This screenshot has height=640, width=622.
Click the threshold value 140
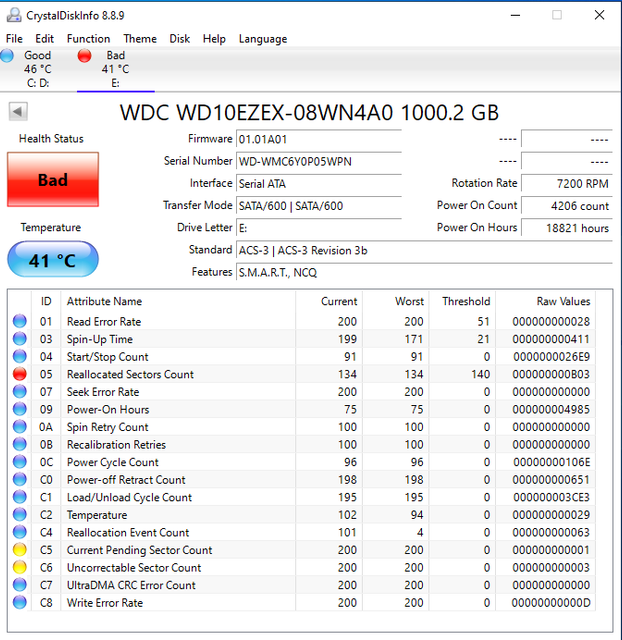tap(480, 374)
